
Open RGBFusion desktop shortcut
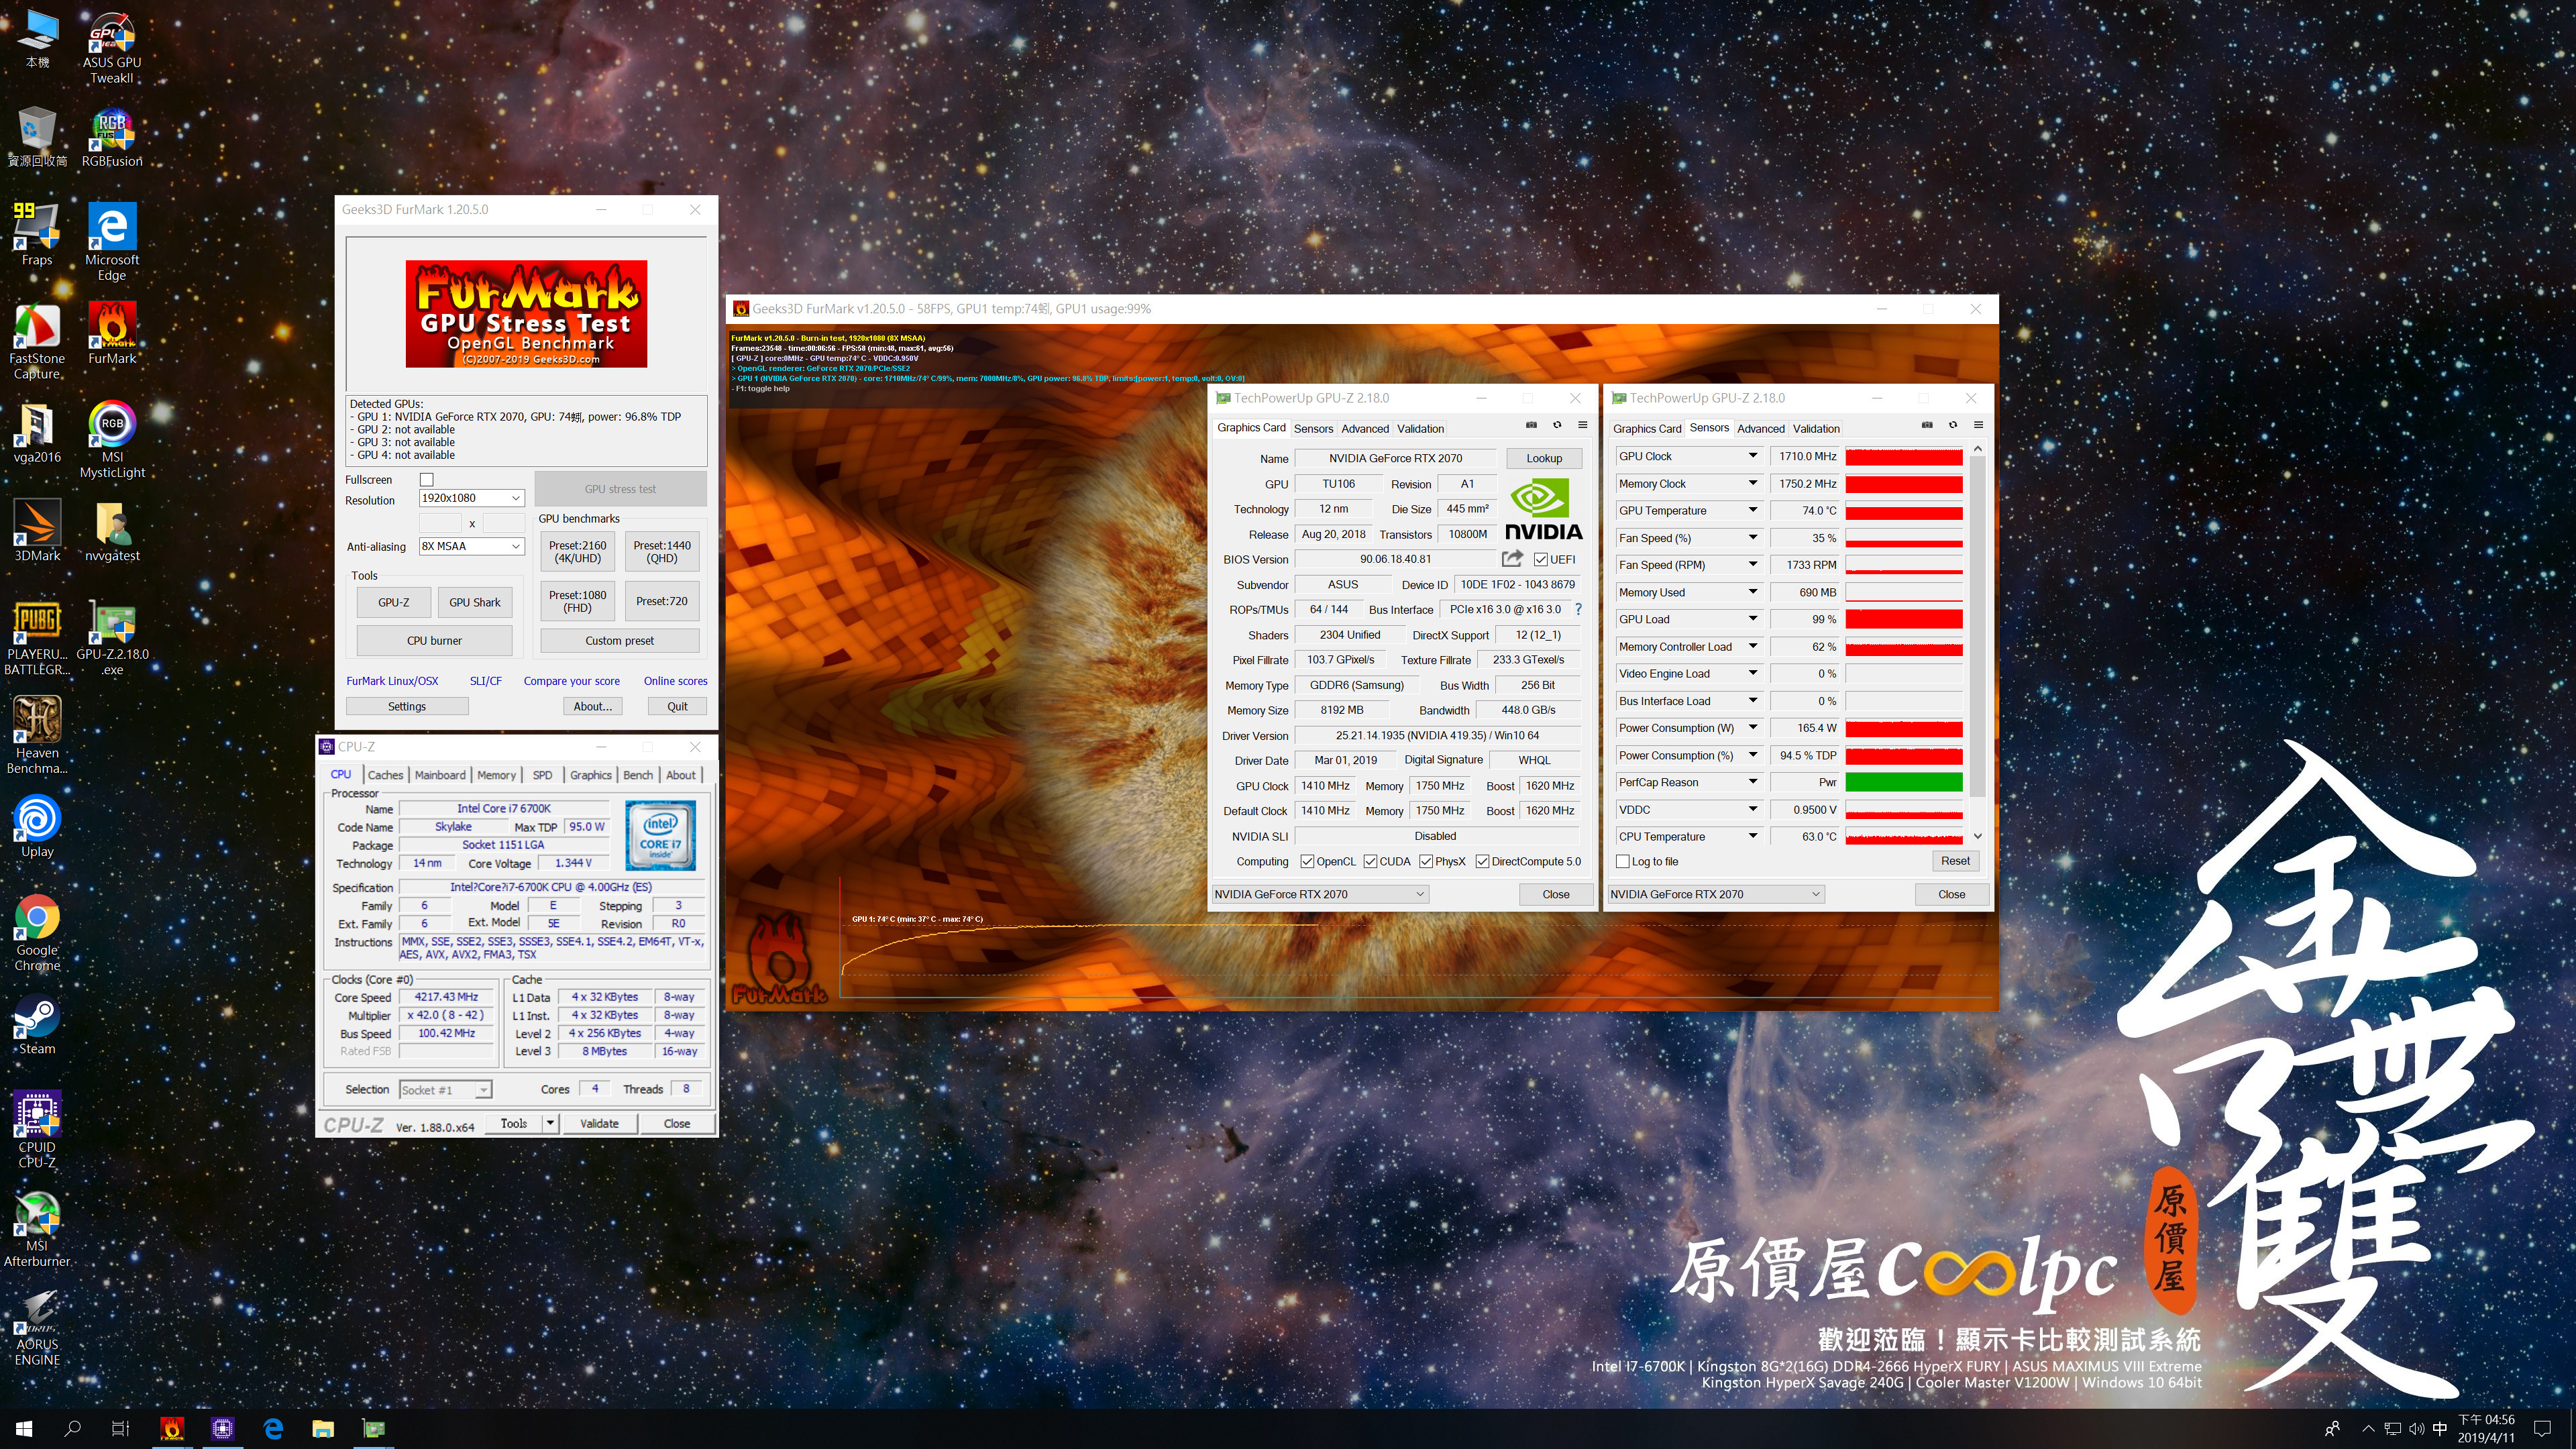[111, 138]
